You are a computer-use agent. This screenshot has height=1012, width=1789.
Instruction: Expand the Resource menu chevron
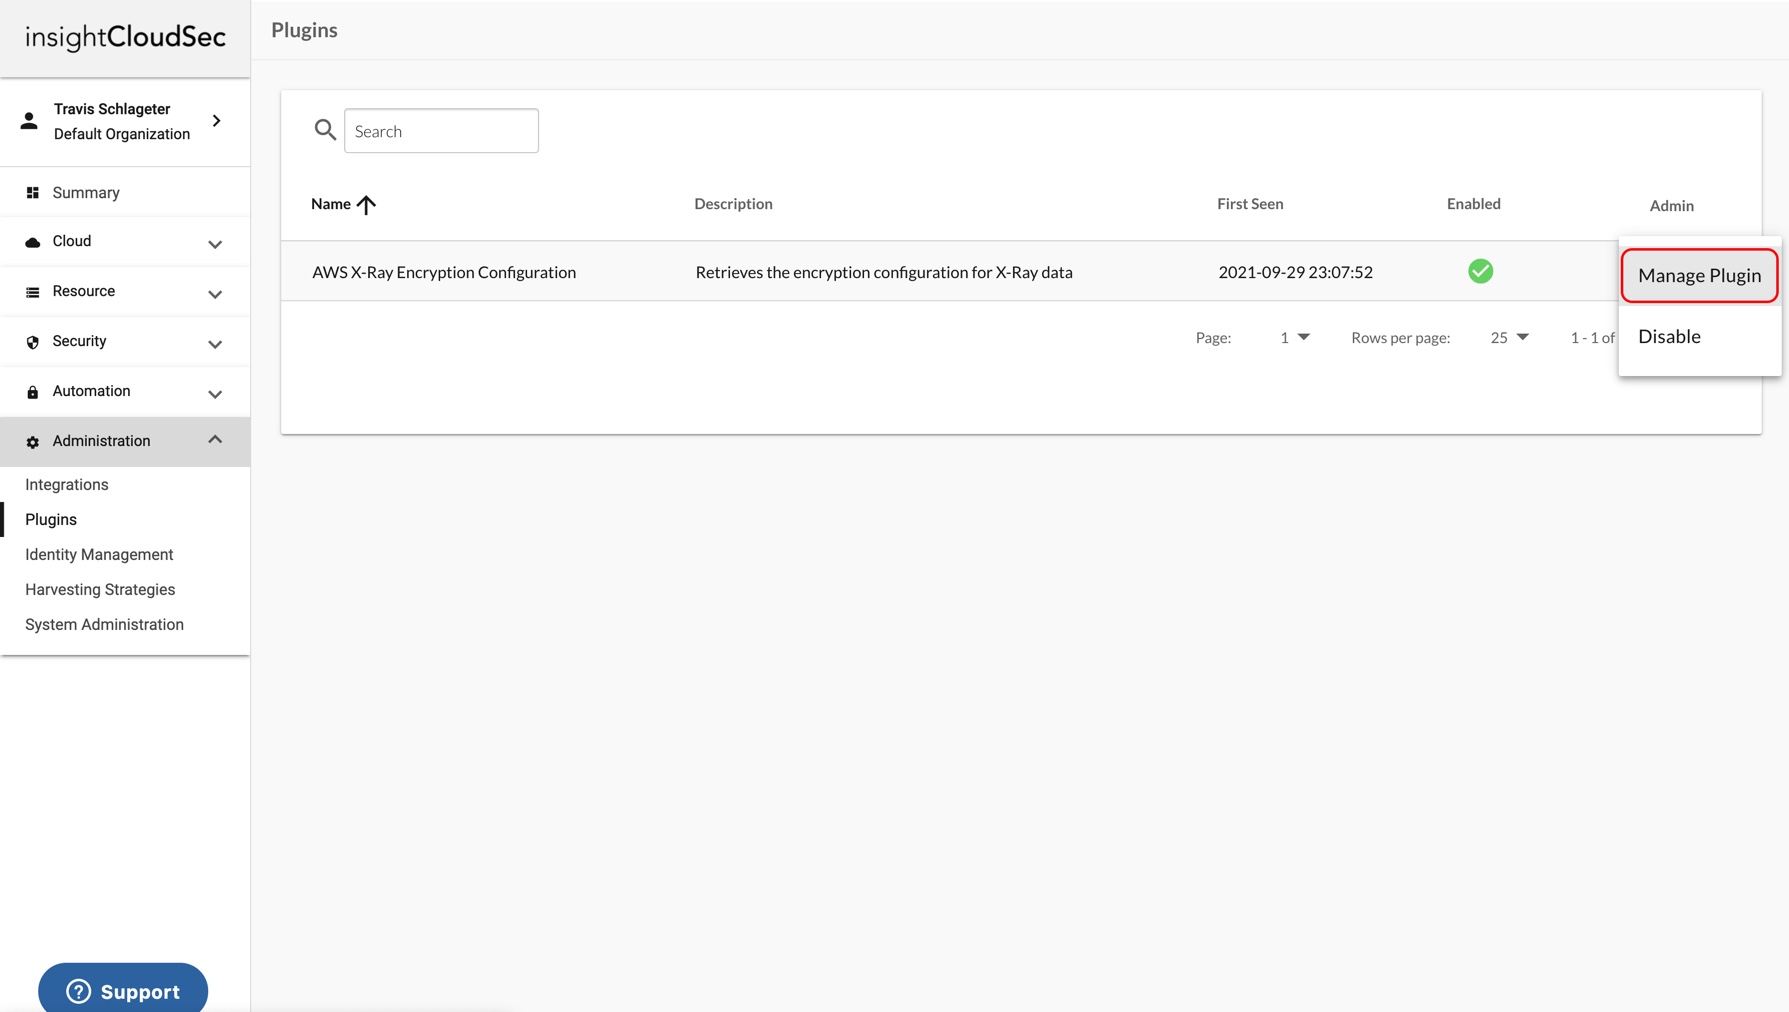tap(215, 294)
